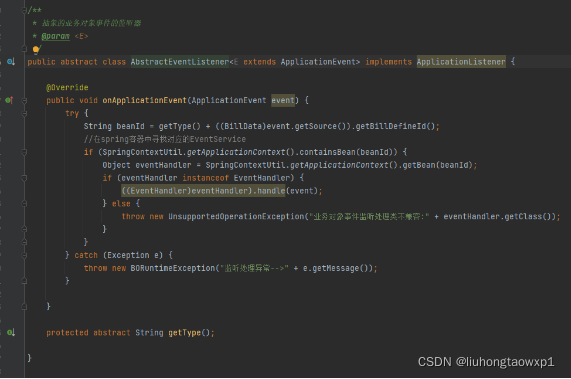Click the catch keyword
The image size is (571, 379).
86,255
